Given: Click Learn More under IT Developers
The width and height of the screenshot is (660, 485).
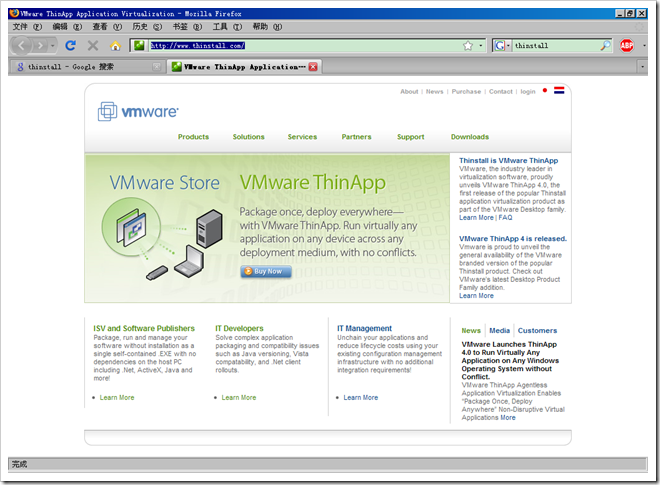Looking at the screenshot, I should 239,397.
